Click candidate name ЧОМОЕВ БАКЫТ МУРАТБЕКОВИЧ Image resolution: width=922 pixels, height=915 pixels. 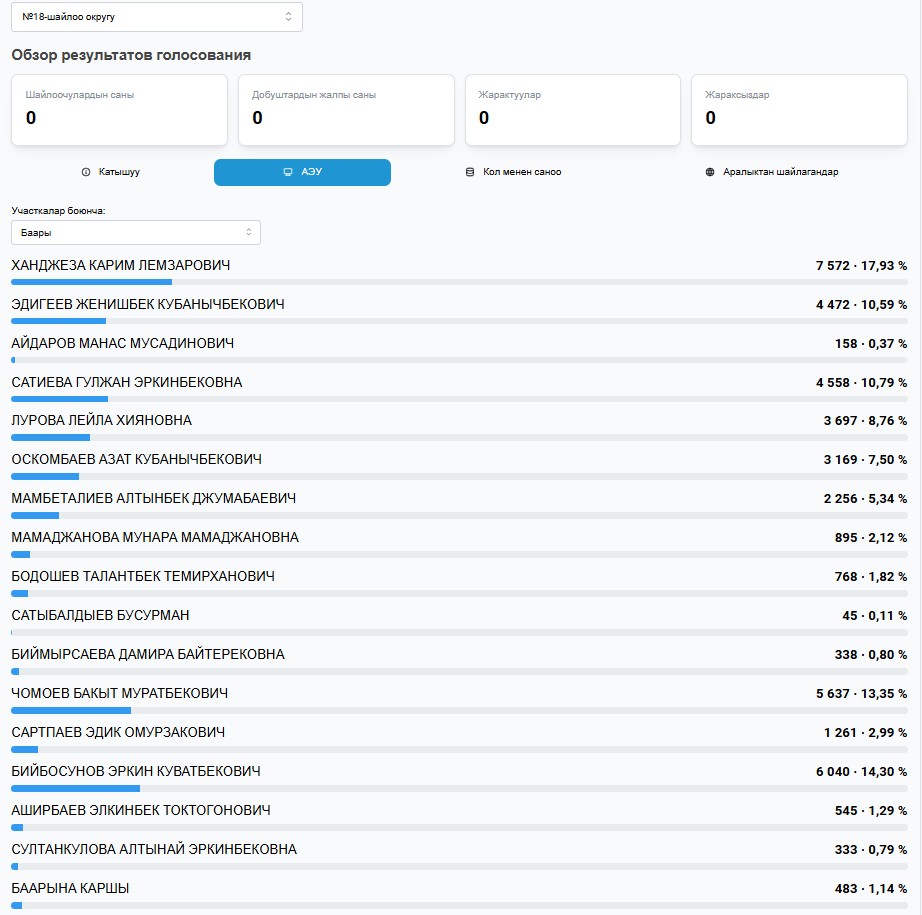point(120,693)
